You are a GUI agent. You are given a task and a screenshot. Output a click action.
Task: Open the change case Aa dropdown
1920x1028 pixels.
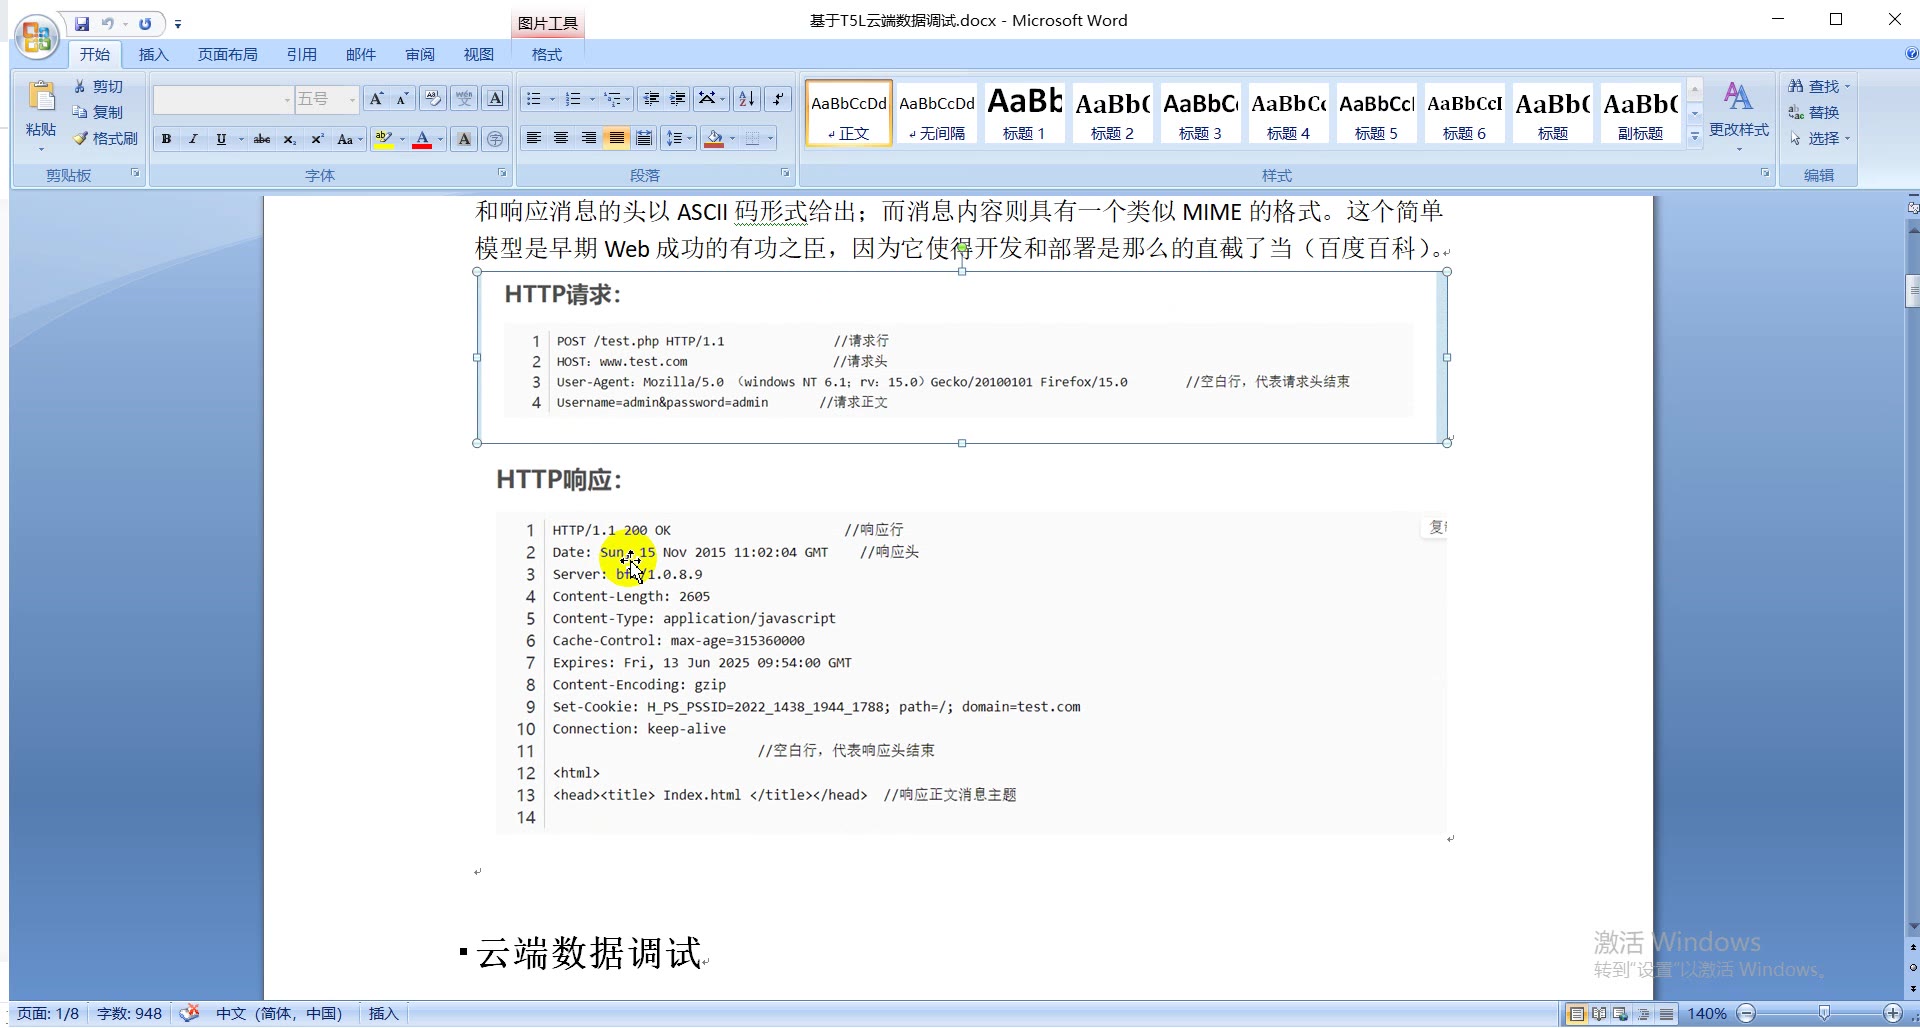pos(349,139)
